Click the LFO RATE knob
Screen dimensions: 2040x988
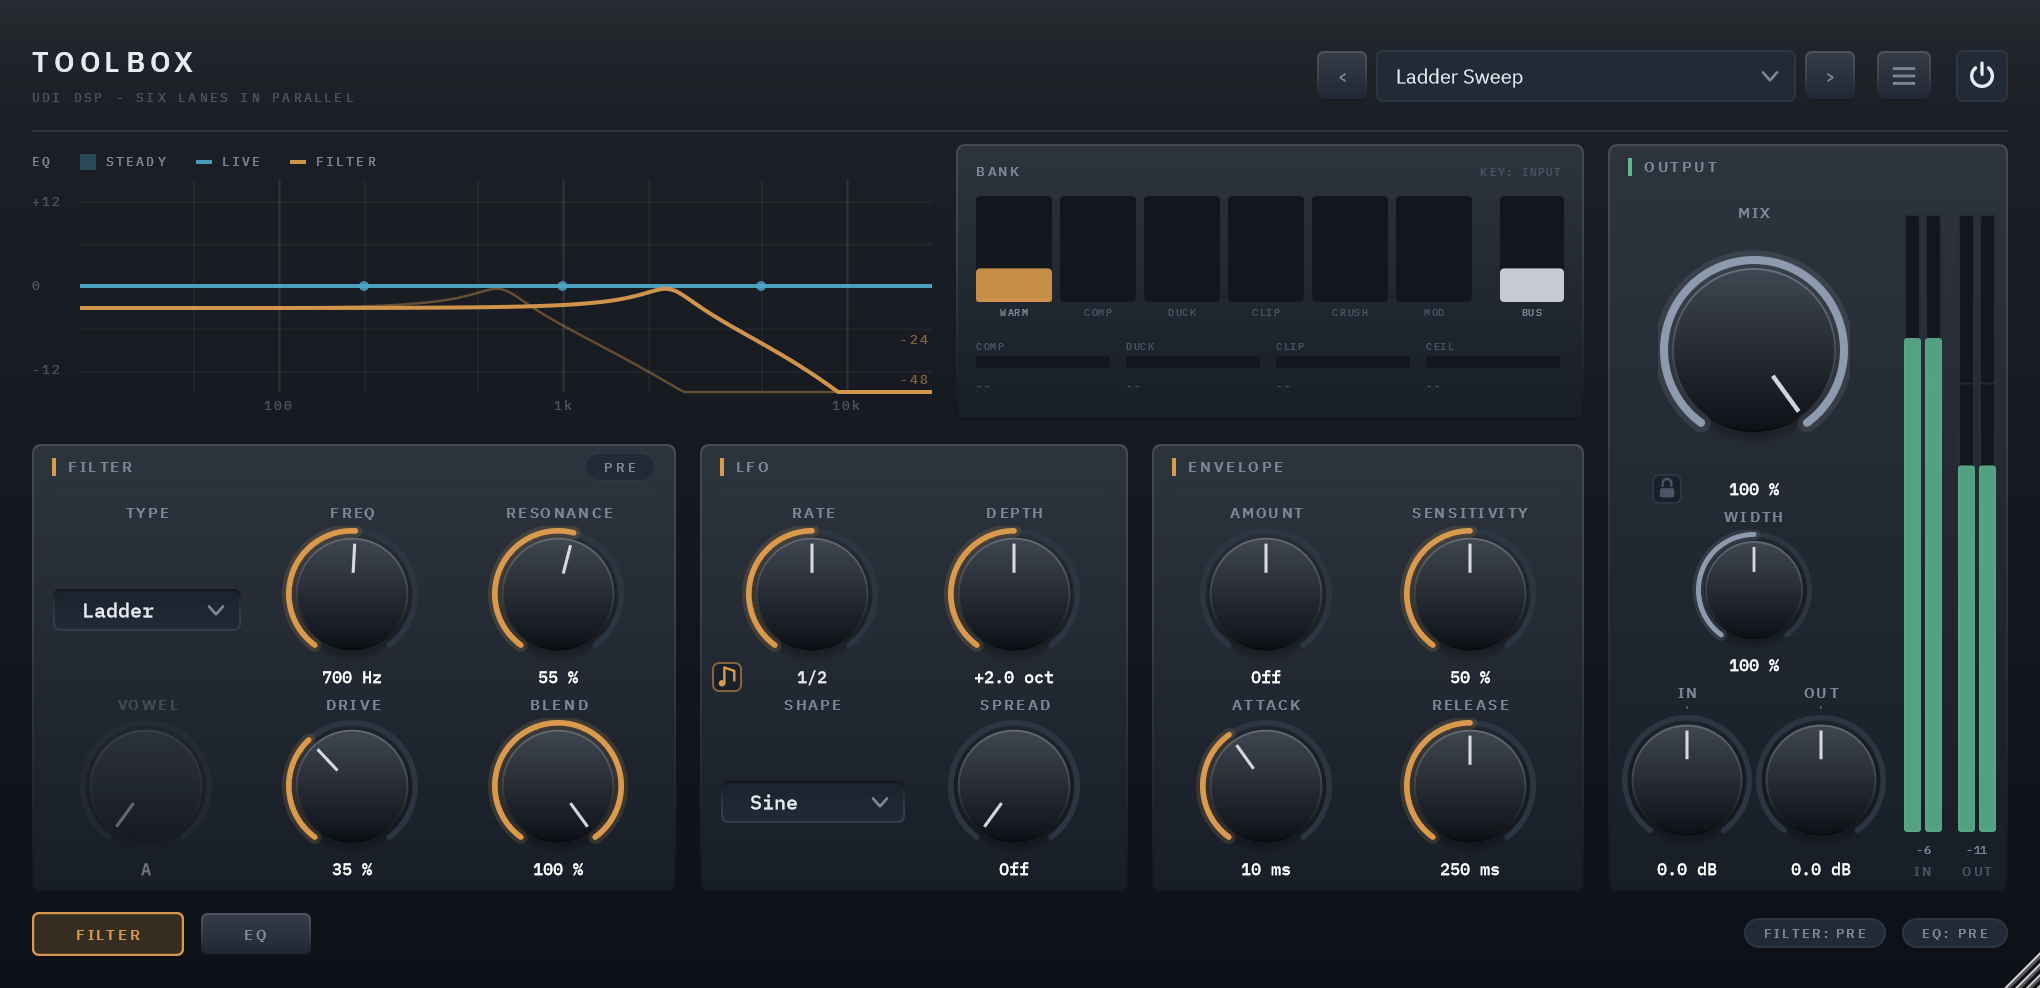tap(812, 593)
